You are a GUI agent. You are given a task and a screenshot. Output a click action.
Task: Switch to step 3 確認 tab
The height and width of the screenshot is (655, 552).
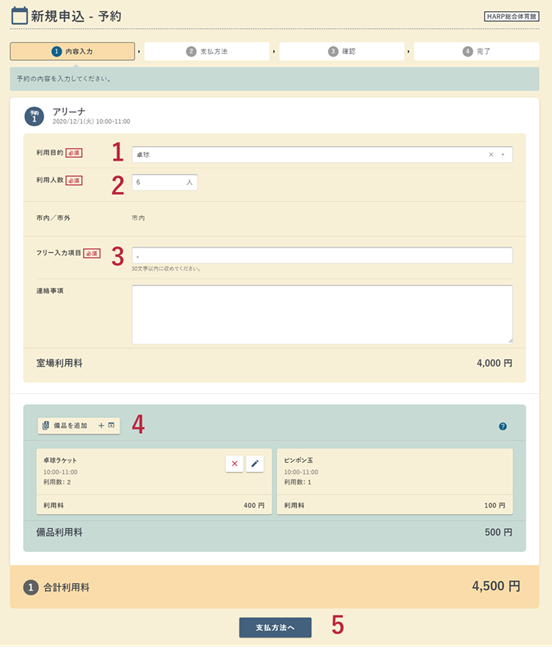(342, 51)
